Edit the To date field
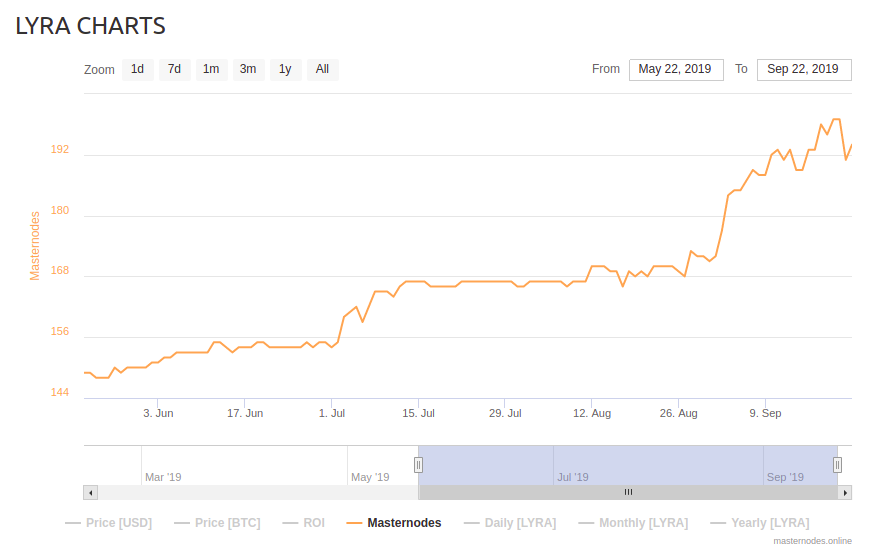The image size is (886, 559). [804, 70]
